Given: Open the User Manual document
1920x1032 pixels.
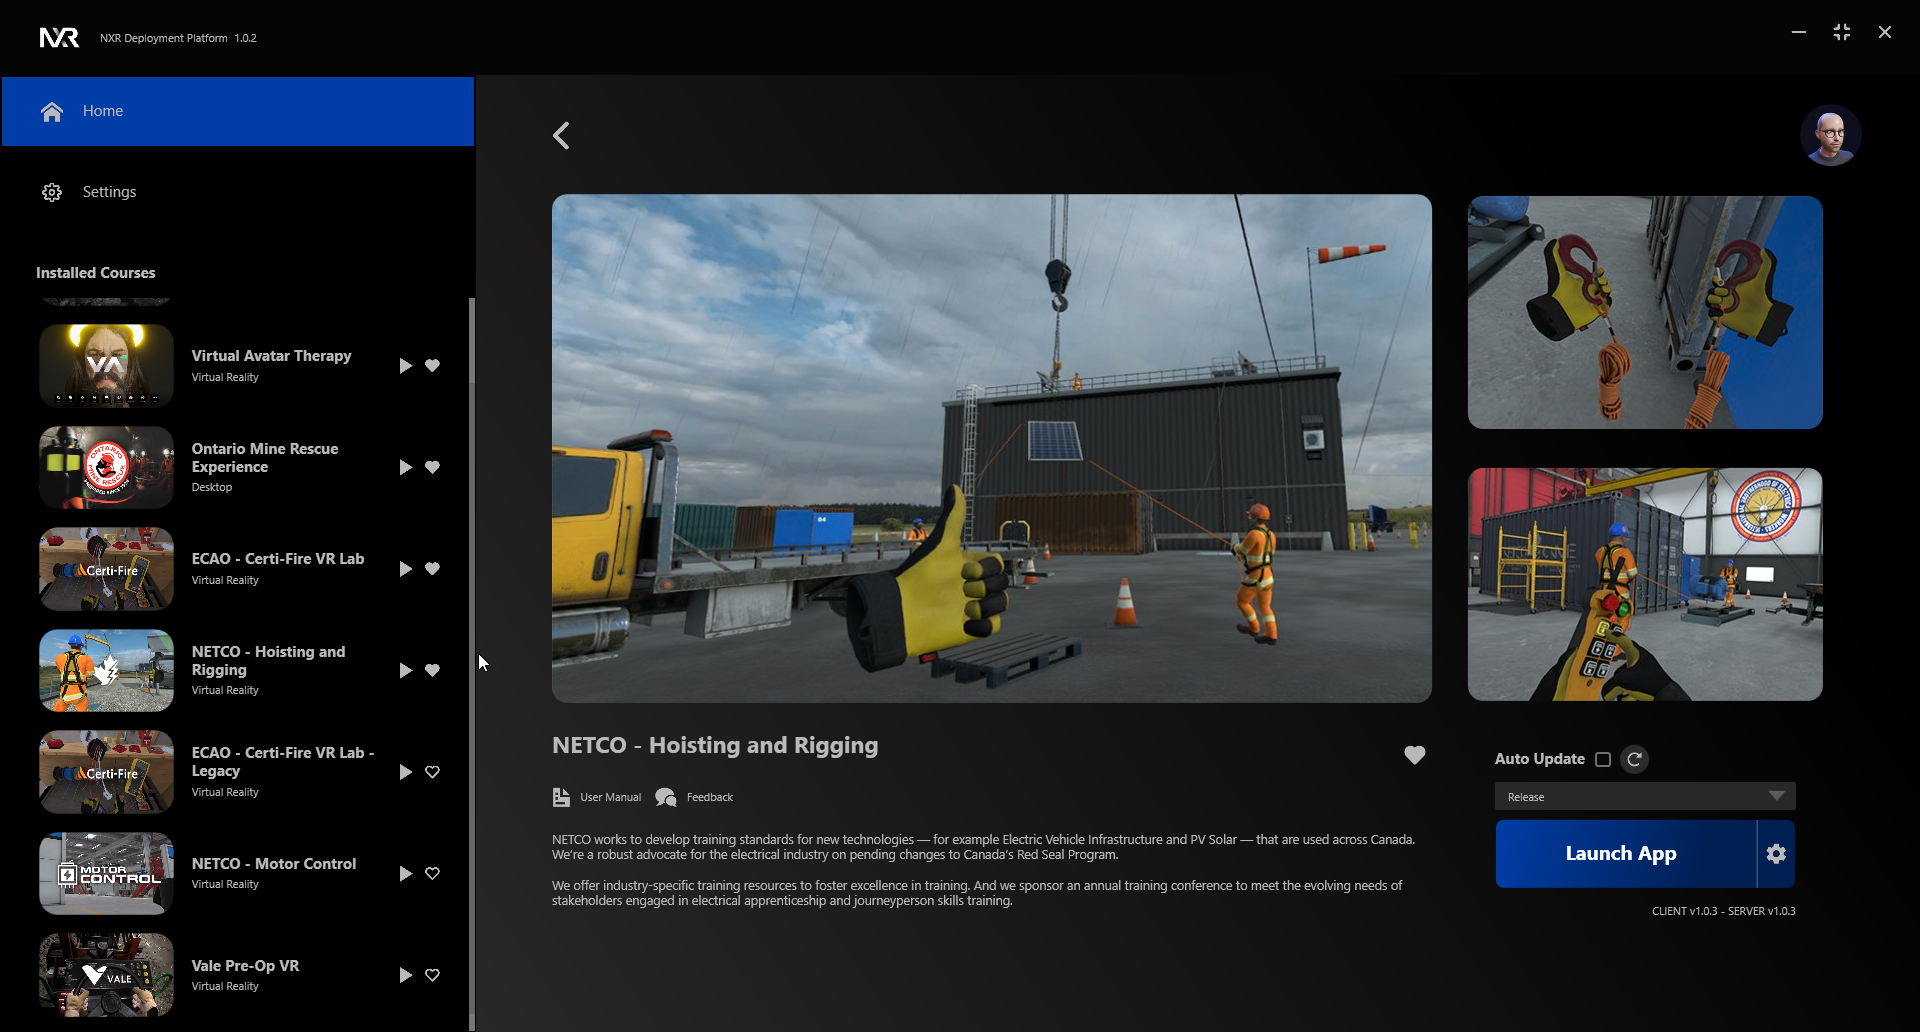Looking at the screenshot, I should 598,797.
